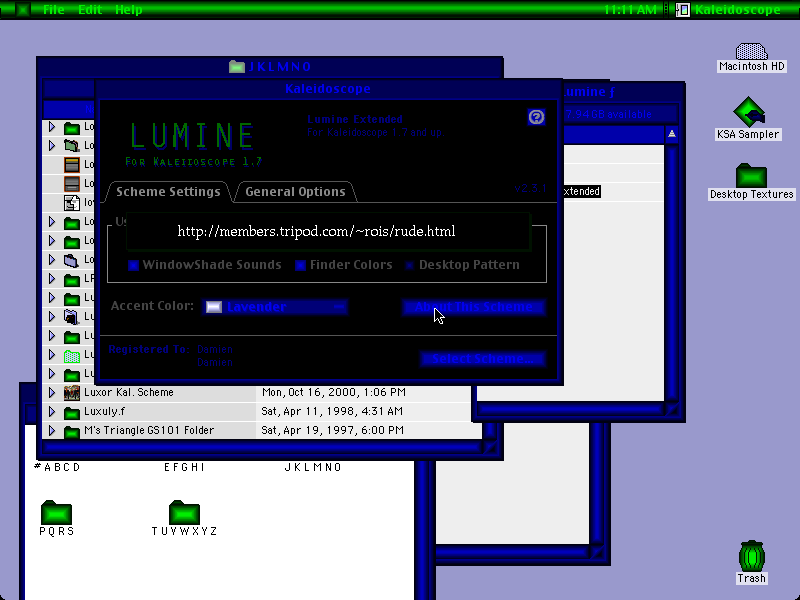Screen dimensions: 800x600
Task: Select the KSA Sampler desktop icon
Action: click(748, 112)
